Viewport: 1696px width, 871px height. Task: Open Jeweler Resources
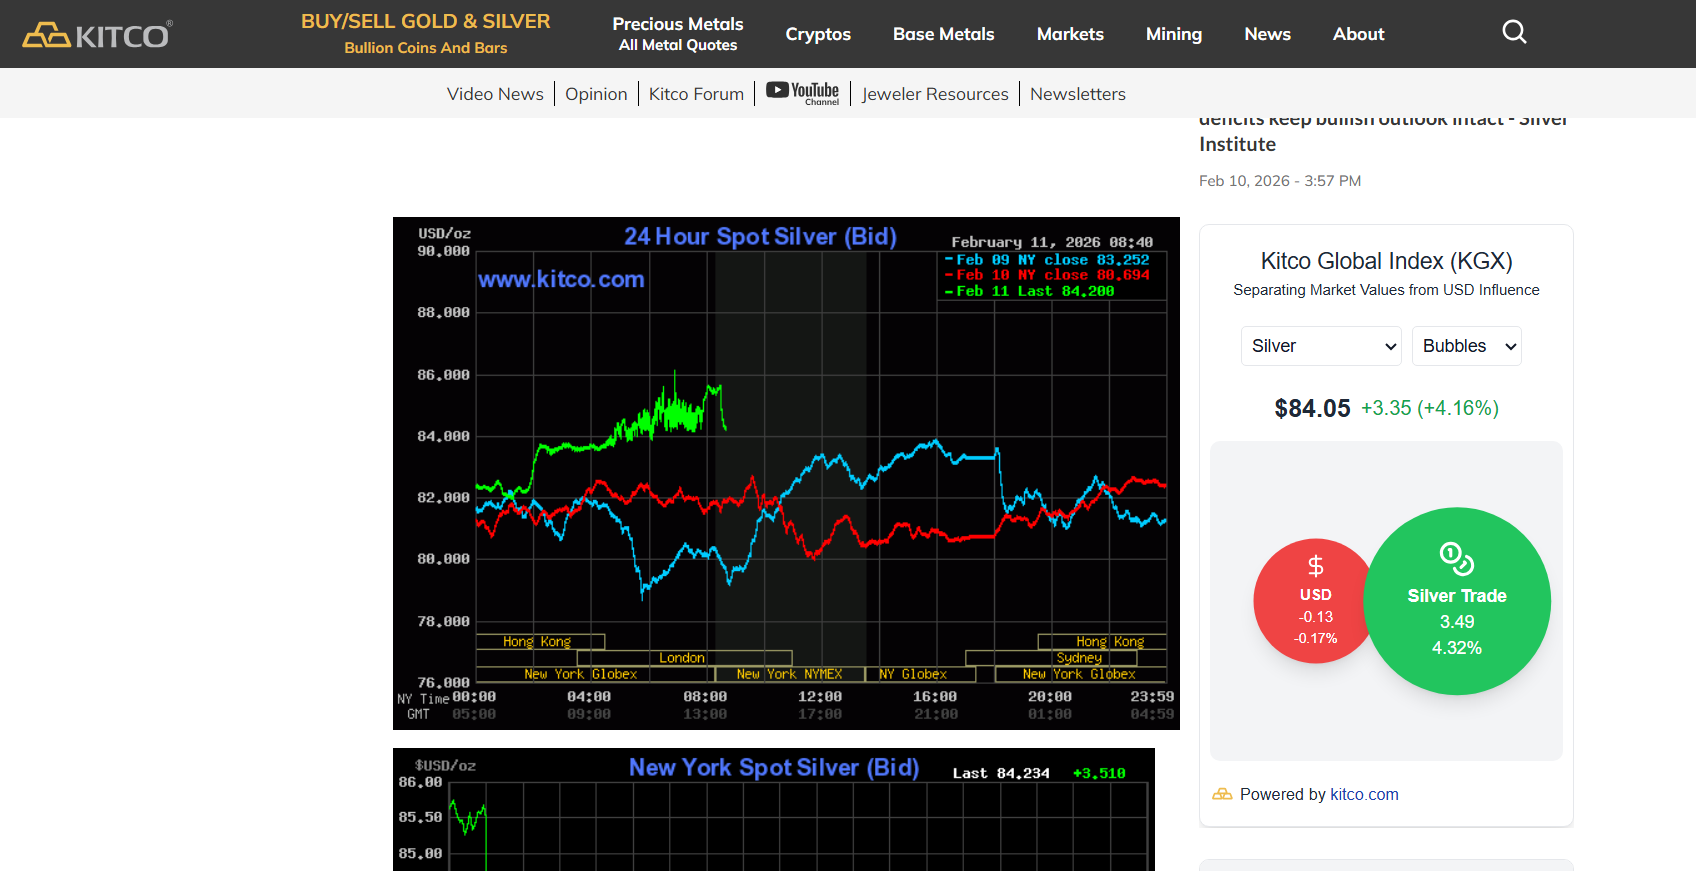click(935, 94)
